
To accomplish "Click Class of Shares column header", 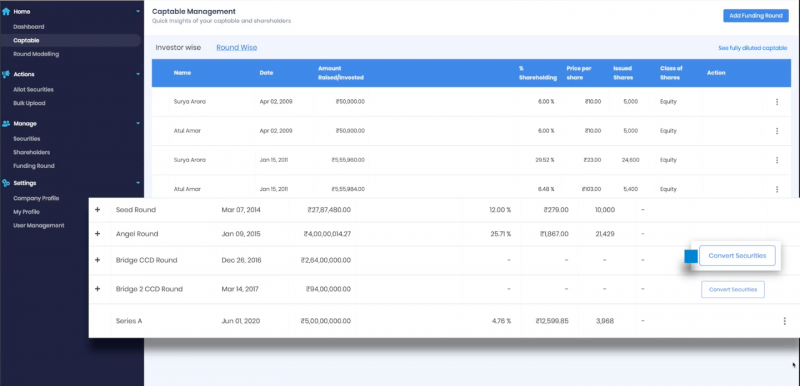I will [671, 73].
